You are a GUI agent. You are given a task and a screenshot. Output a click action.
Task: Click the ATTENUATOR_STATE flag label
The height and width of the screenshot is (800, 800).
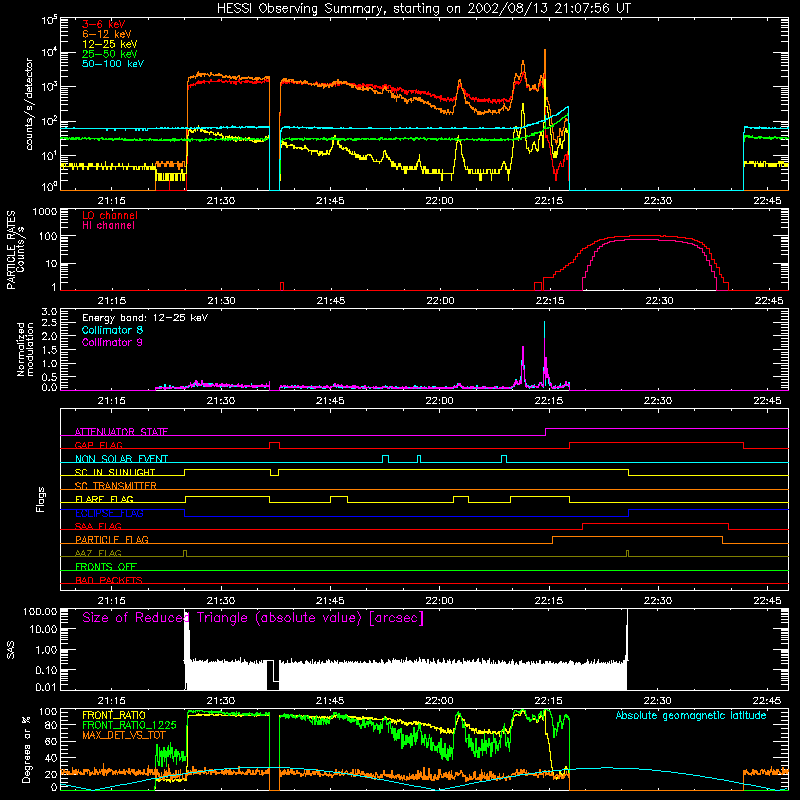tap(121, 432)
